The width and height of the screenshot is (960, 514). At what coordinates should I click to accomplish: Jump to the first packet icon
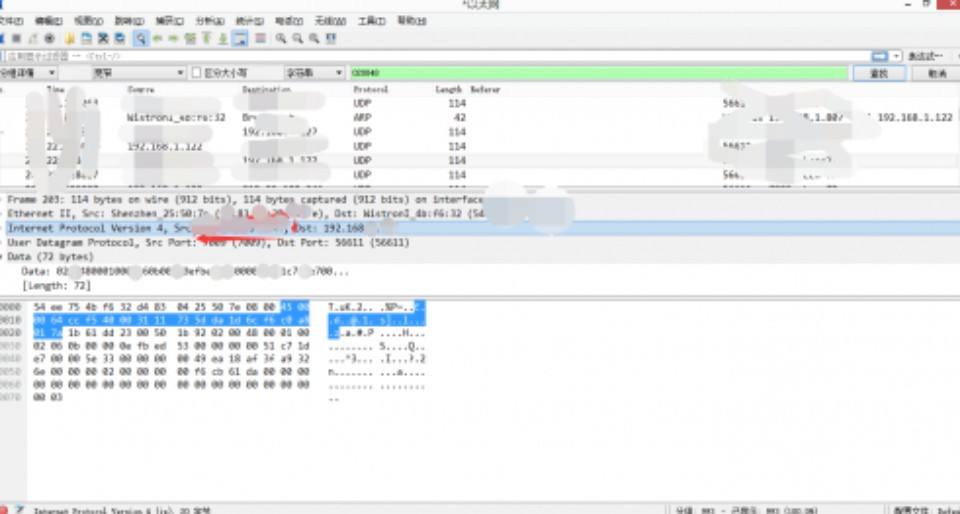point(207,39)
